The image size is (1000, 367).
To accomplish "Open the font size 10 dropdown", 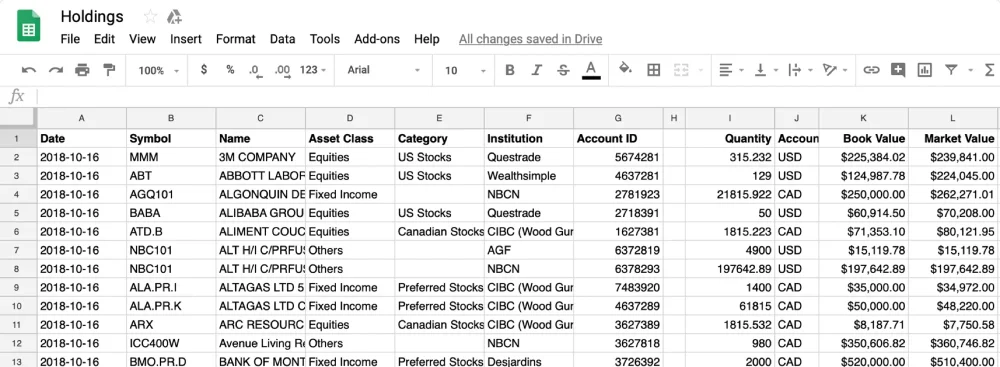I will click(466, 70).
